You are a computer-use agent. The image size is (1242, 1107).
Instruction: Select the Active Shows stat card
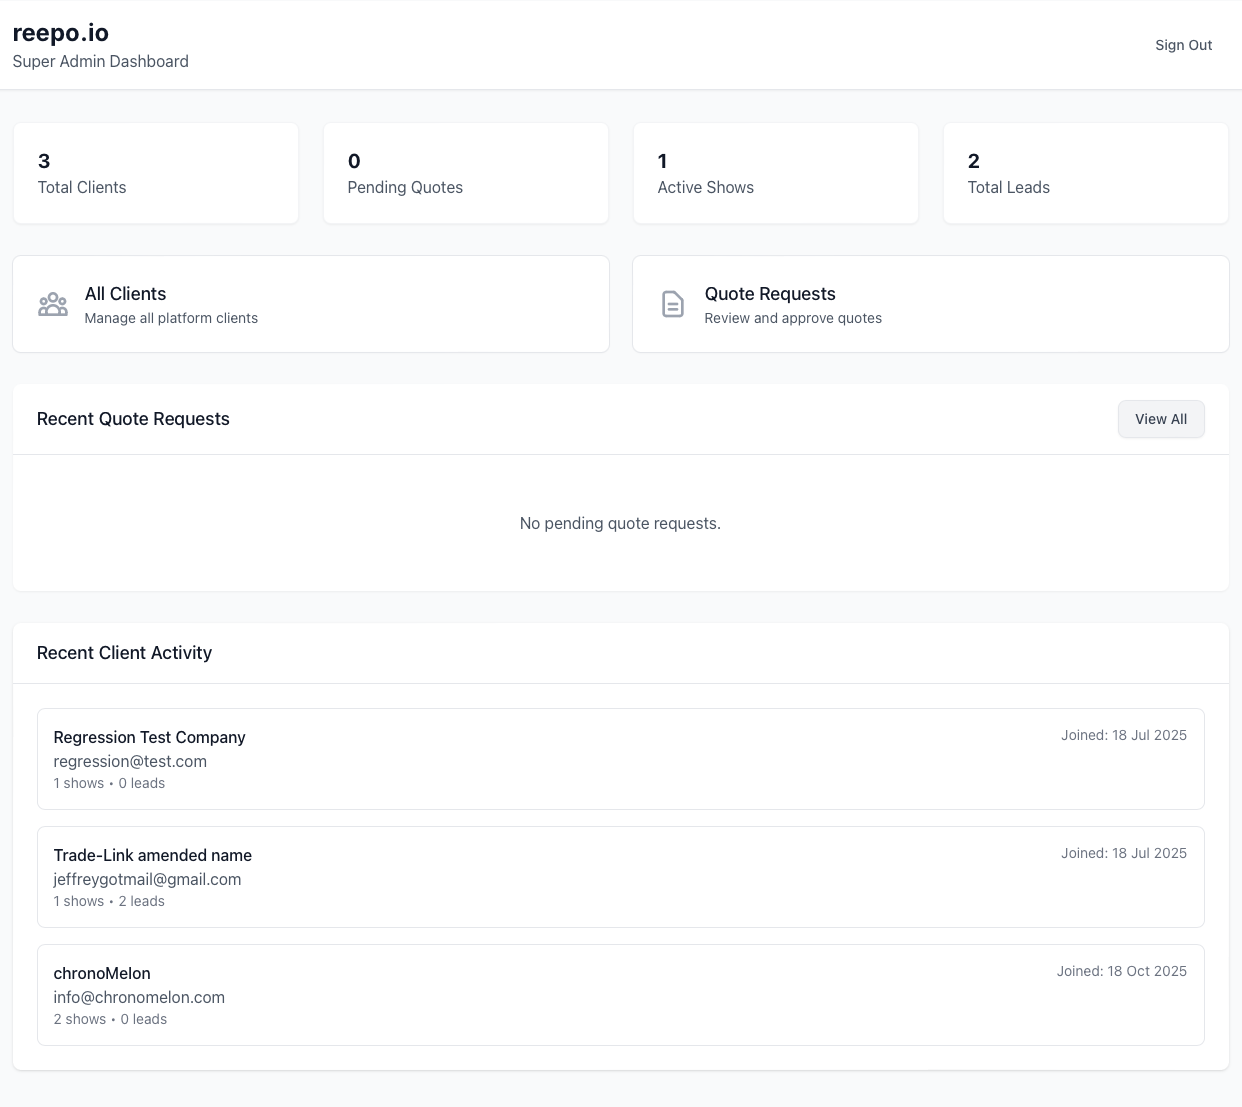[x=776, y=173]
